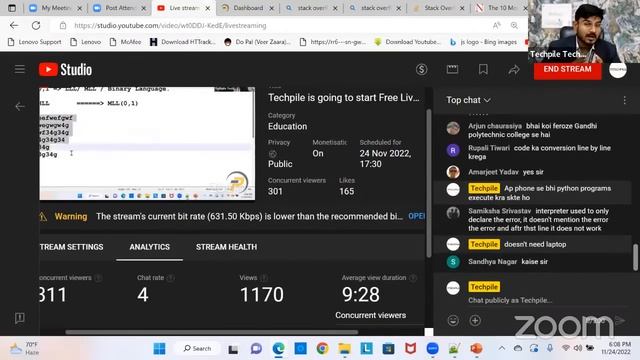The height and width of the screenshot is (360, 640).
Task: Click the browser address bar URL
Action: coord(170,26)
